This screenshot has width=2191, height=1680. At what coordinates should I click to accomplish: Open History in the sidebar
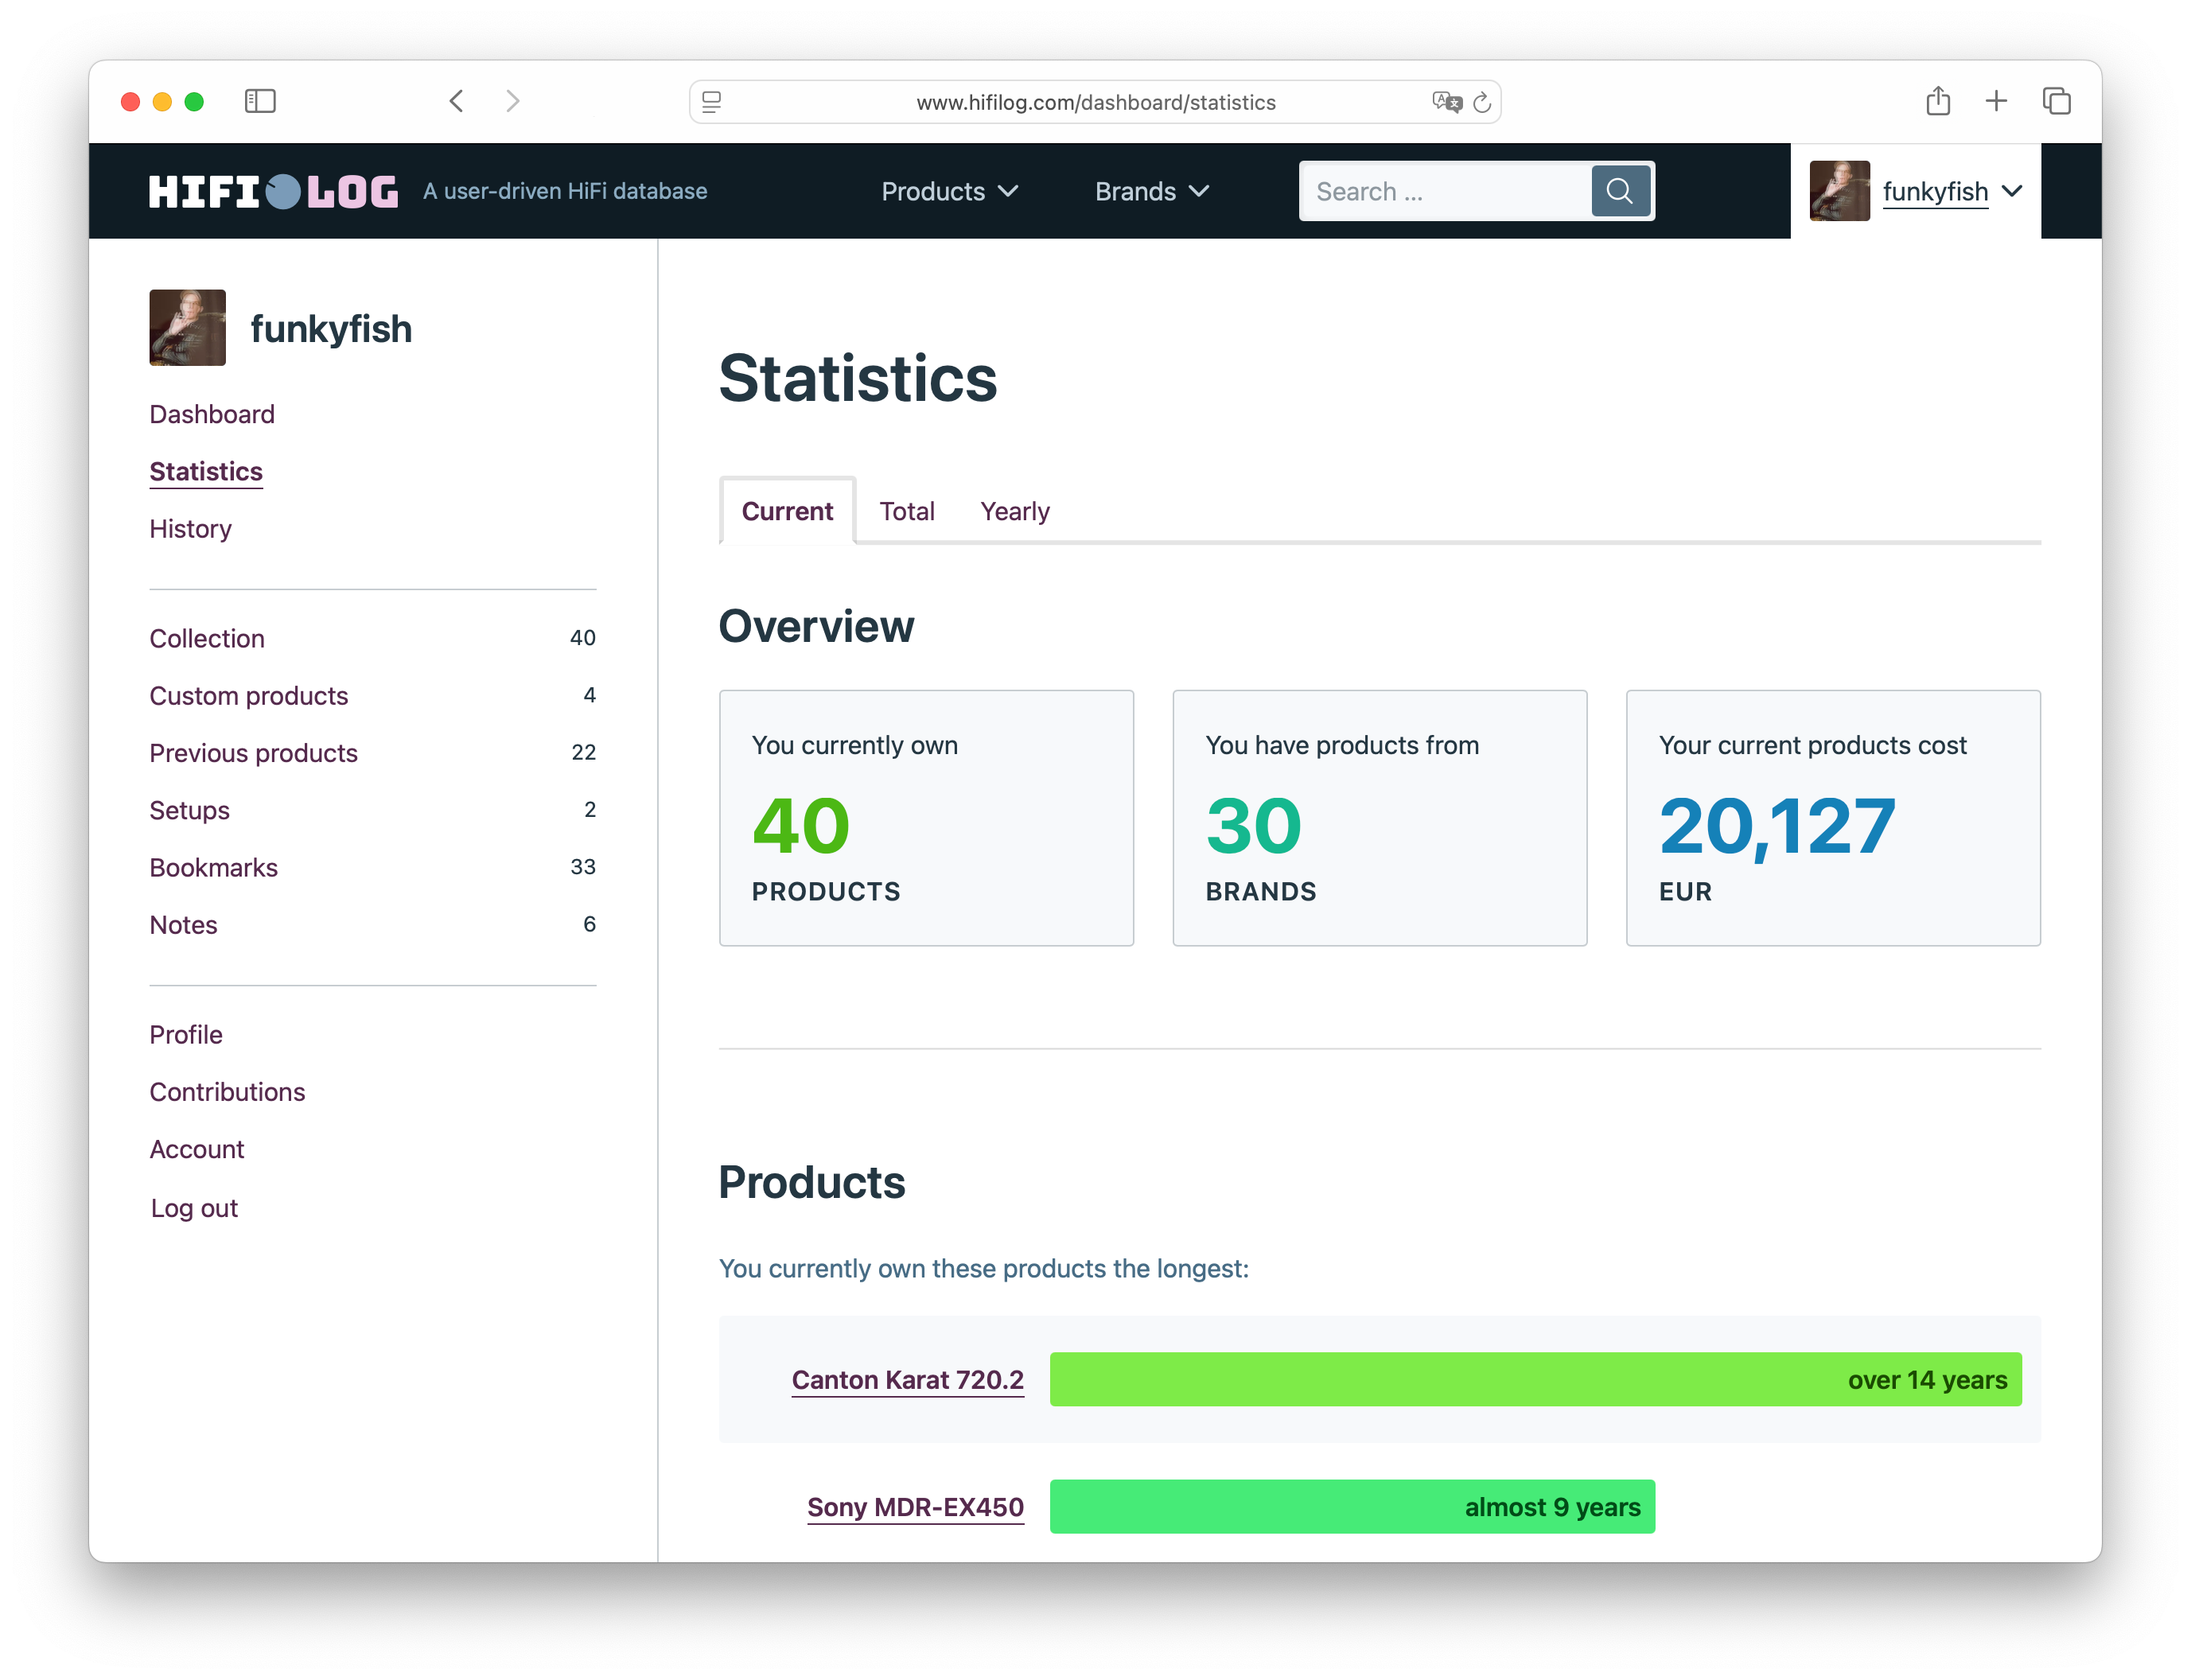tap(190, 528)
